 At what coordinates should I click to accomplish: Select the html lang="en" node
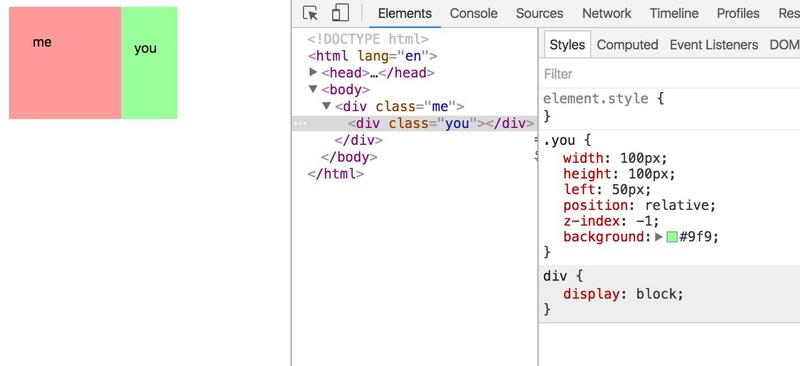[x=372, y=56]
